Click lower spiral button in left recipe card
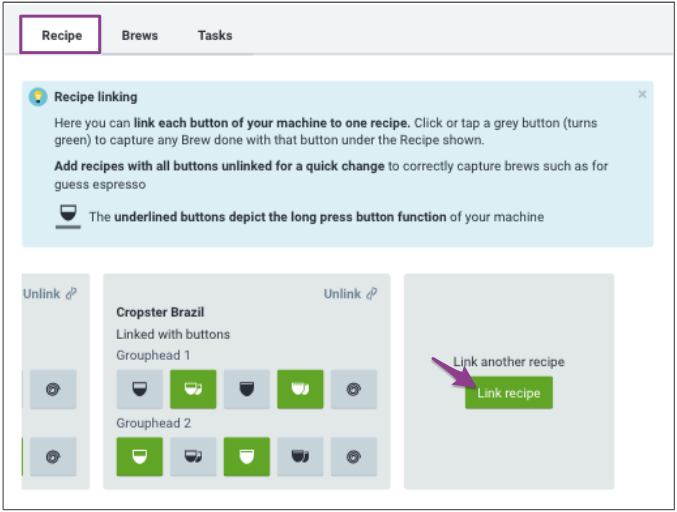The height and width of the screenshot is (512, 677). (x=53, y=457)
